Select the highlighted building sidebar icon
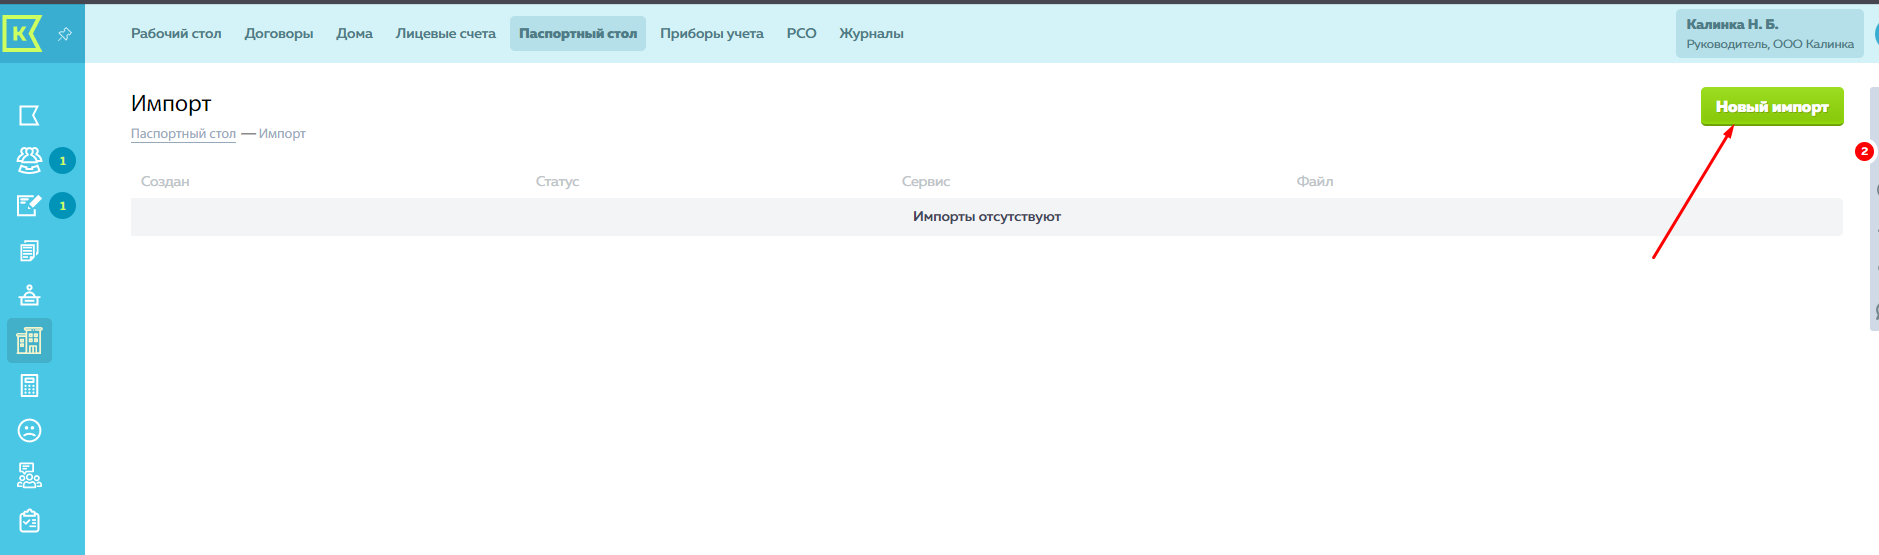The image size is (1879, 555). click(29, 341)
